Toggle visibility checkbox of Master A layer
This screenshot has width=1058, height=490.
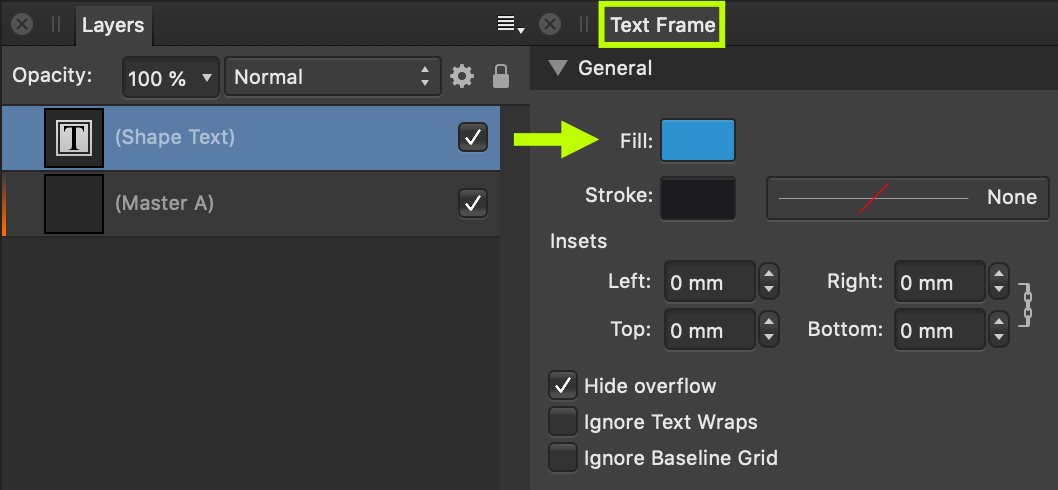coord(473,203)
